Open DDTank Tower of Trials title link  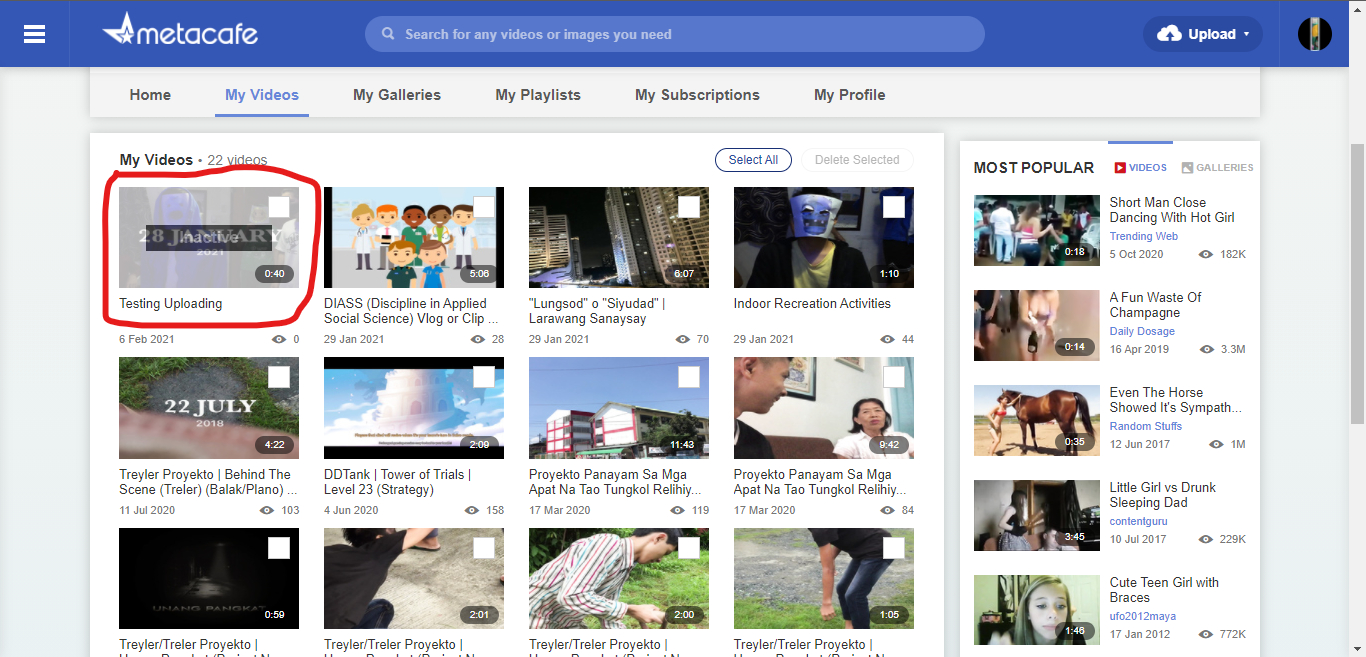397,482
